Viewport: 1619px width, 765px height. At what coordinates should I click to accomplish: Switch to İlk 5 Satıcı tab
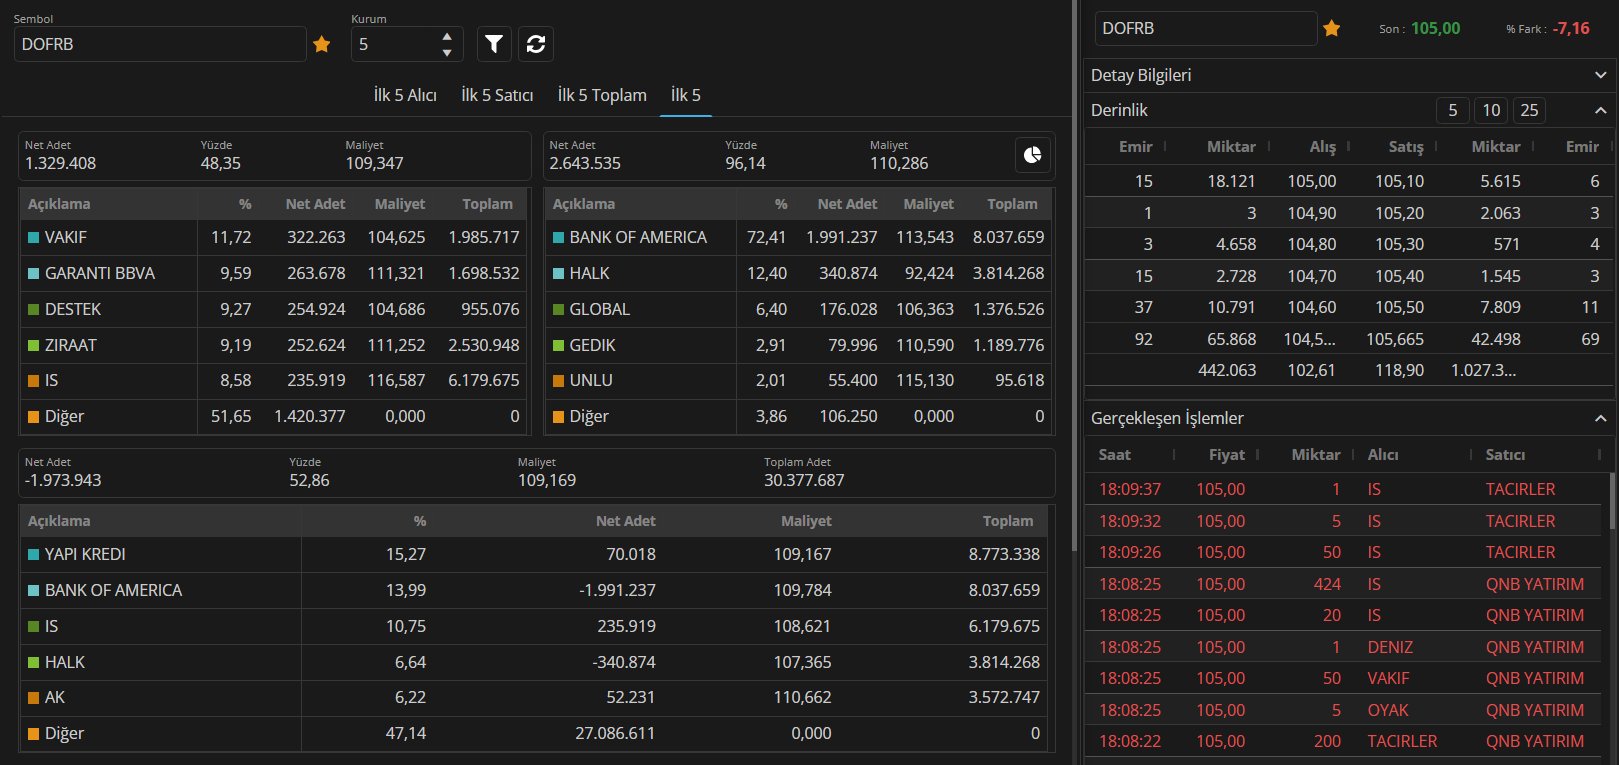pos(497,95)
